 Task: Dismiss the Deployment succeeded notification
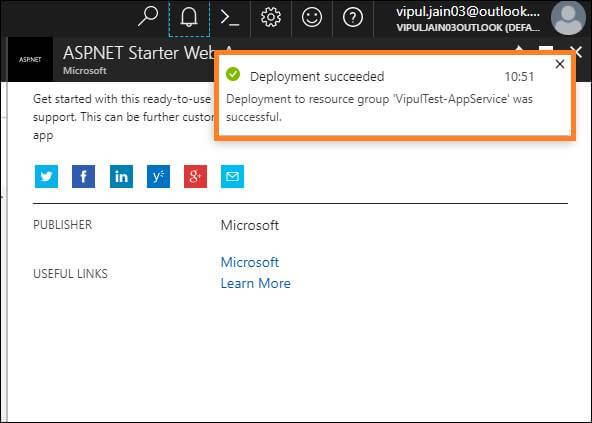(x=560, y=64)
